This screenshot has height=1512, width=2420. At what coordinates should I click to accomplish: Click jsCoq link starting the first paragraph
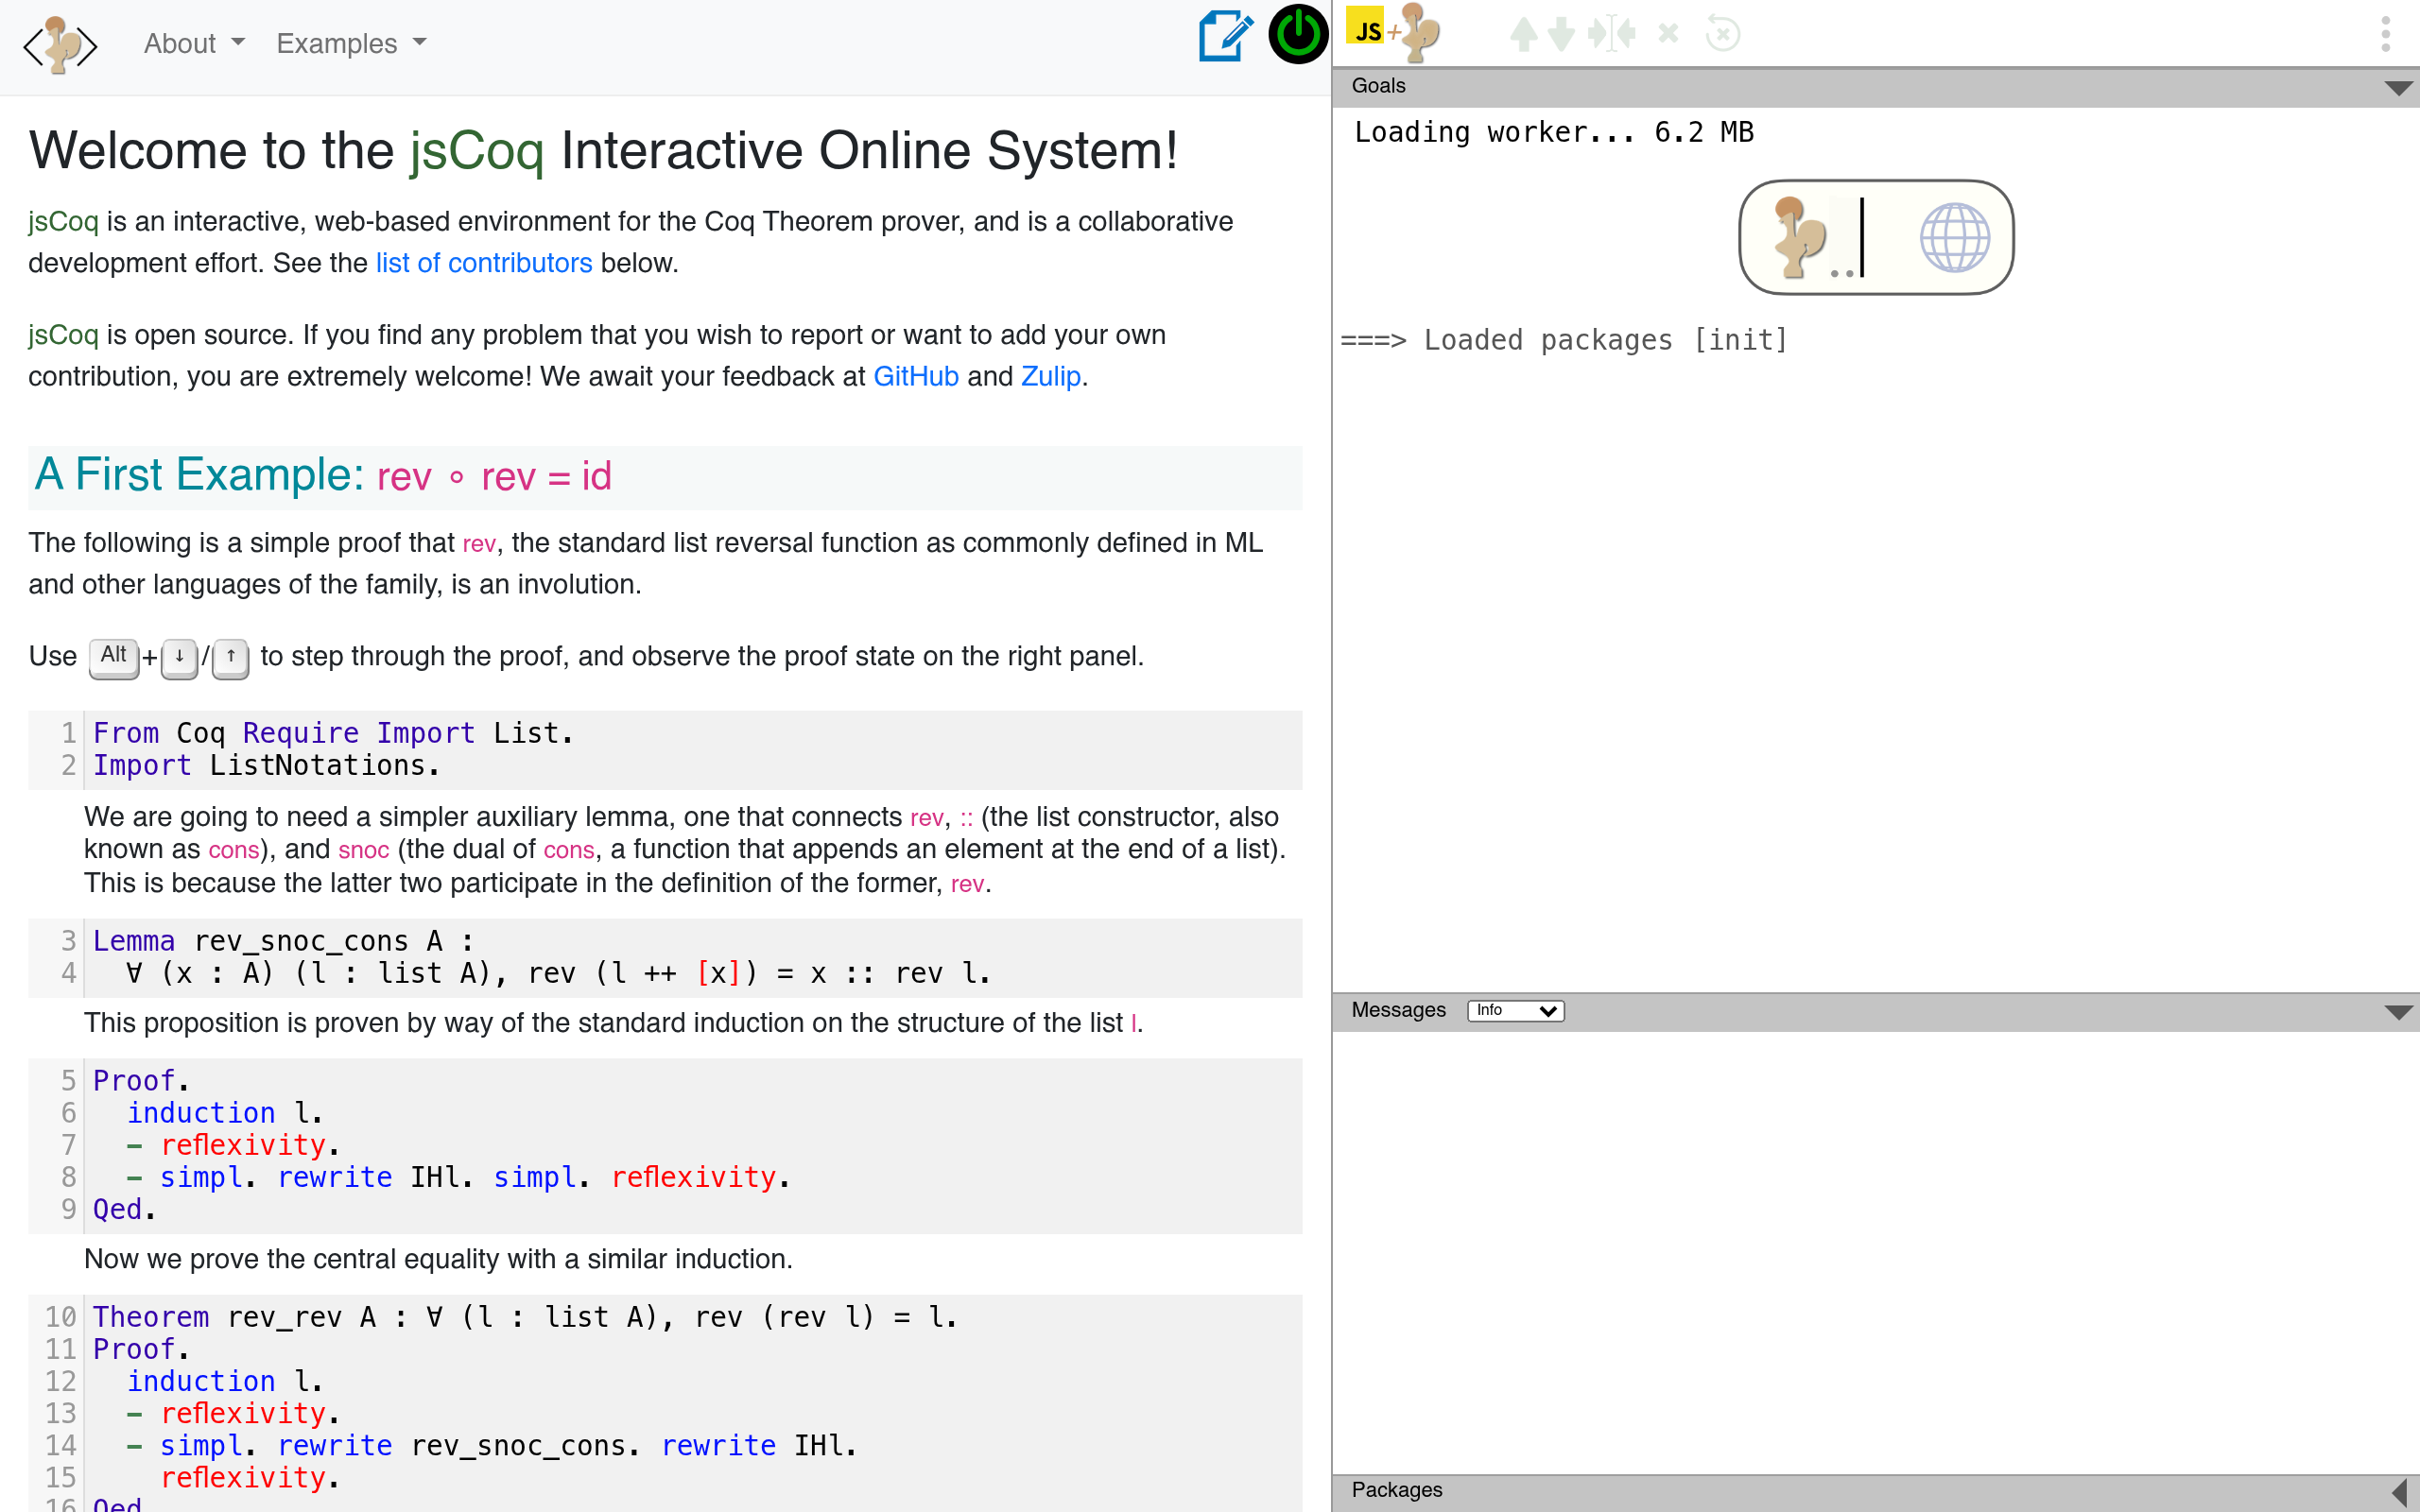click(x=63, y=221)
